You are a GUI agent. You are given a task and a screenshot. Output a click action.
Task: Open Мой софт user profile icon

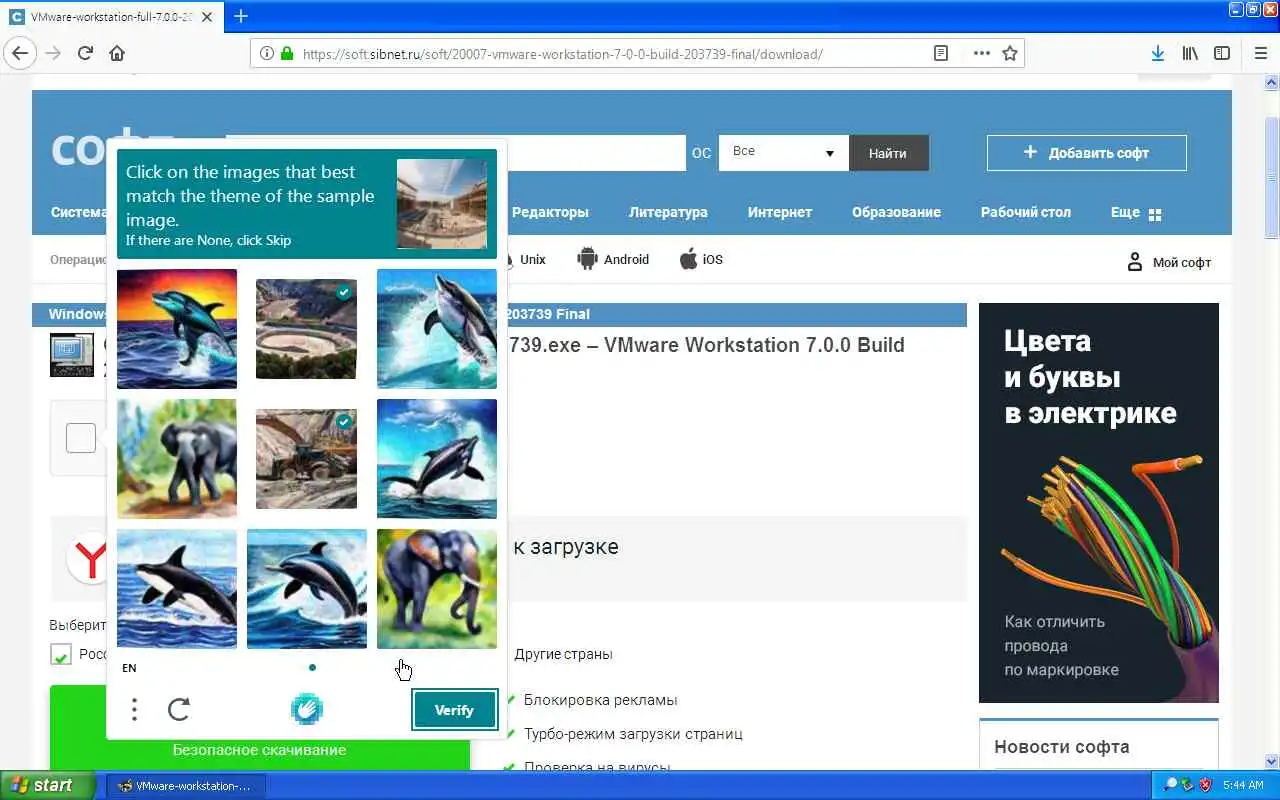(1134, 262)
